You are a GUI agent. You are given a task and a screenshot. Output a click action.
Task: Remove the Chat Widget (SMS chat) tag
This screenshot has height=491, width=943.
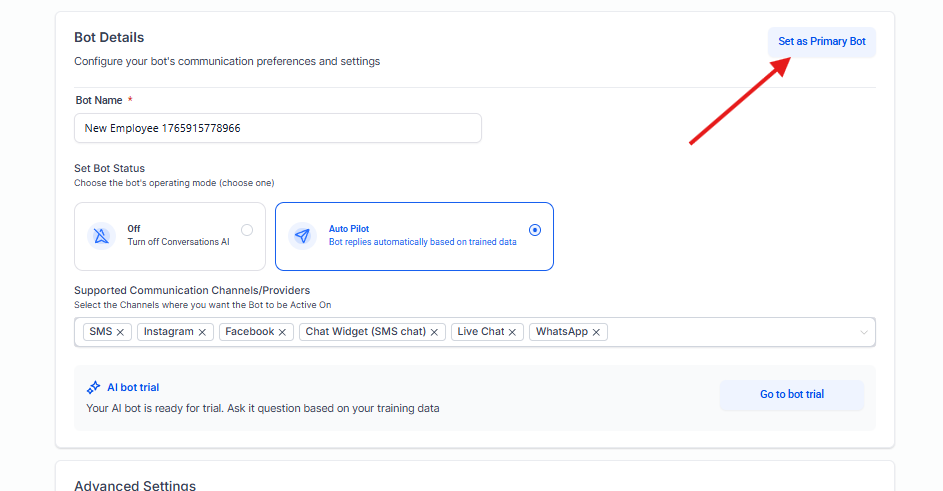[x=435, y=332]
